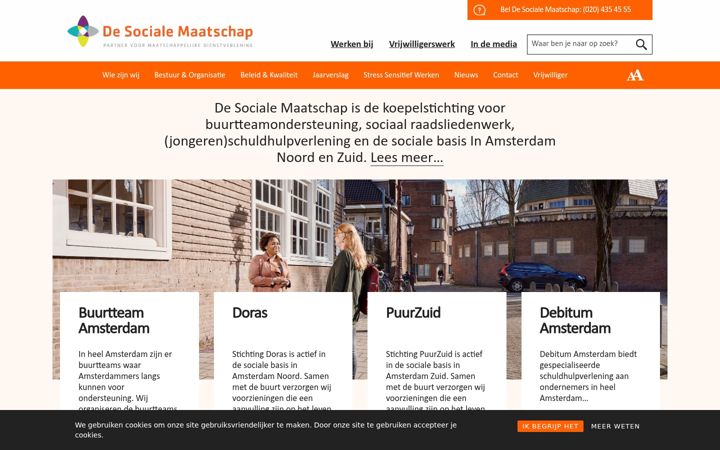
Task: Open the Wie zijn wij menu item
Action: point(121,75)
